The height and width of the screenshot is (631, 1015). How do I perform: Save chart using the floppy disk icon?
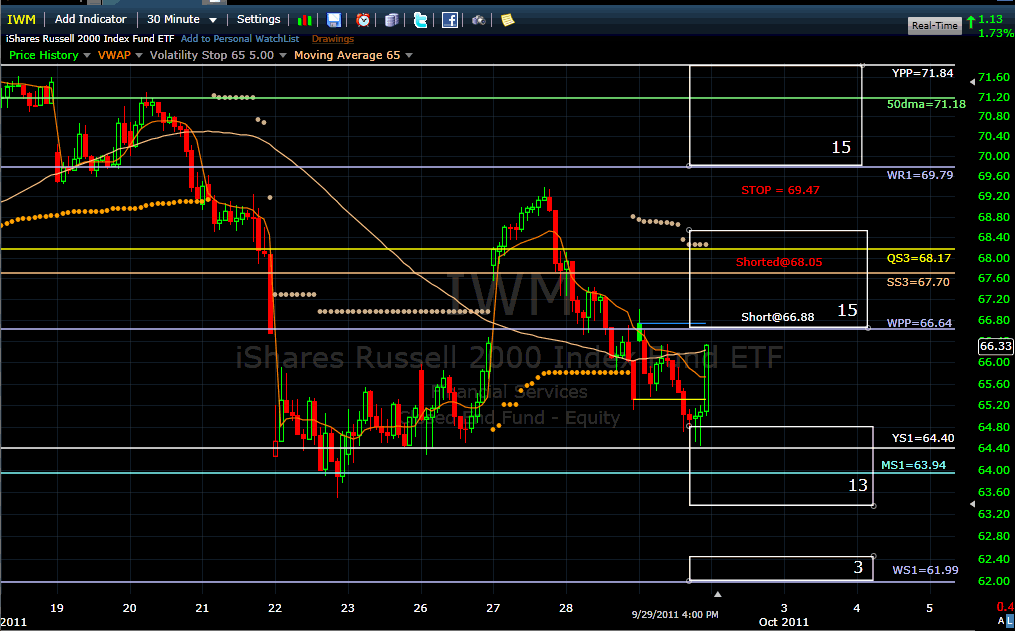tap(333, 20)
